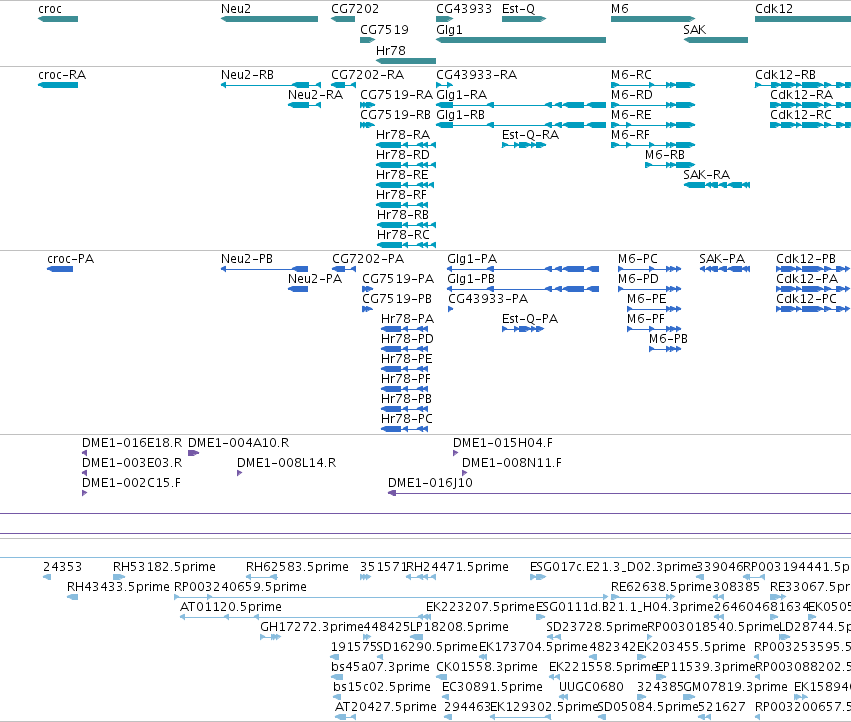Select the Hr78-RF transcript label
The height and width of the screenshot is (722, 851).
click(402, 195)
